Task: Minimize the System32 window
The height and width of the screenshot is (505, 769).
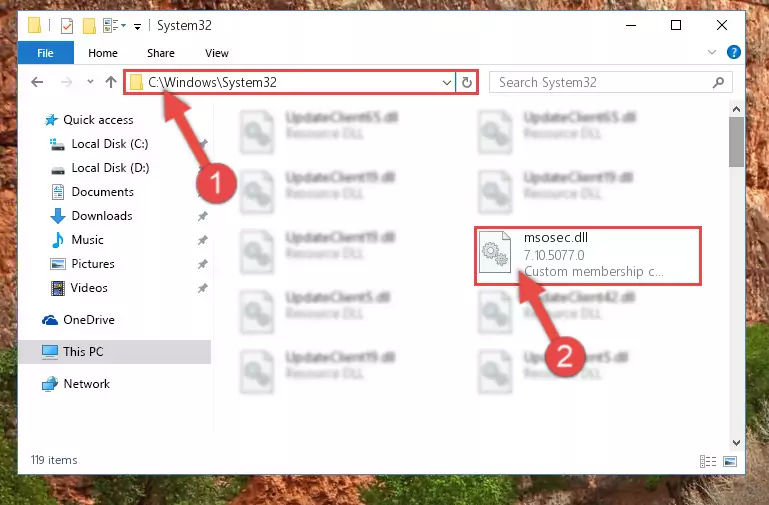Action: pos(631,25)
